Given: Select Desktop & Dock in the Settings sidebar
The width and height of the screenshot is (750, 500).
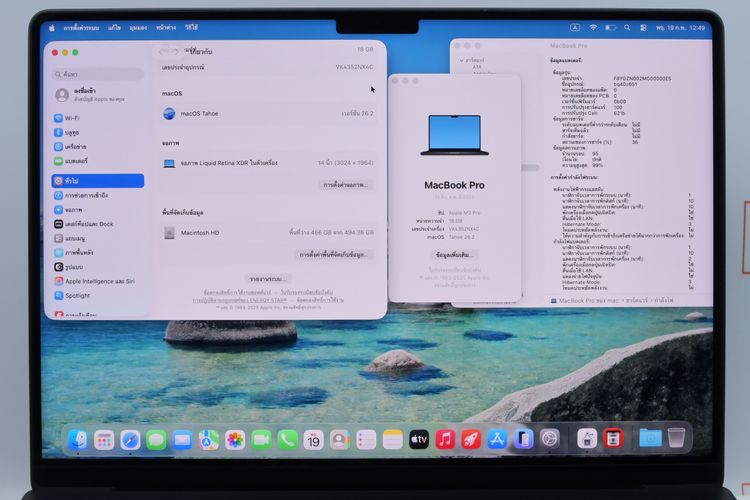Looking at the screenshot, I should tap(98, 224).
